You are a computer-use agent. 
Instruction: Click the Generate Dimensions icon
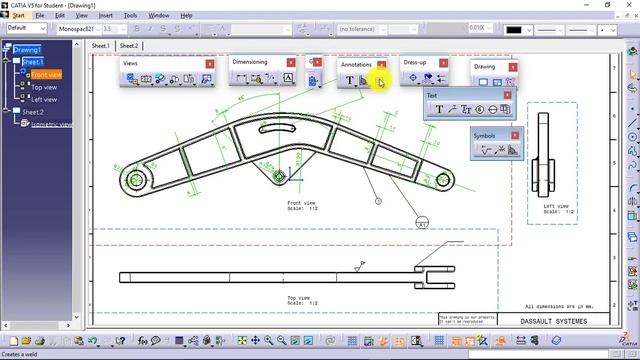point(313,80)
